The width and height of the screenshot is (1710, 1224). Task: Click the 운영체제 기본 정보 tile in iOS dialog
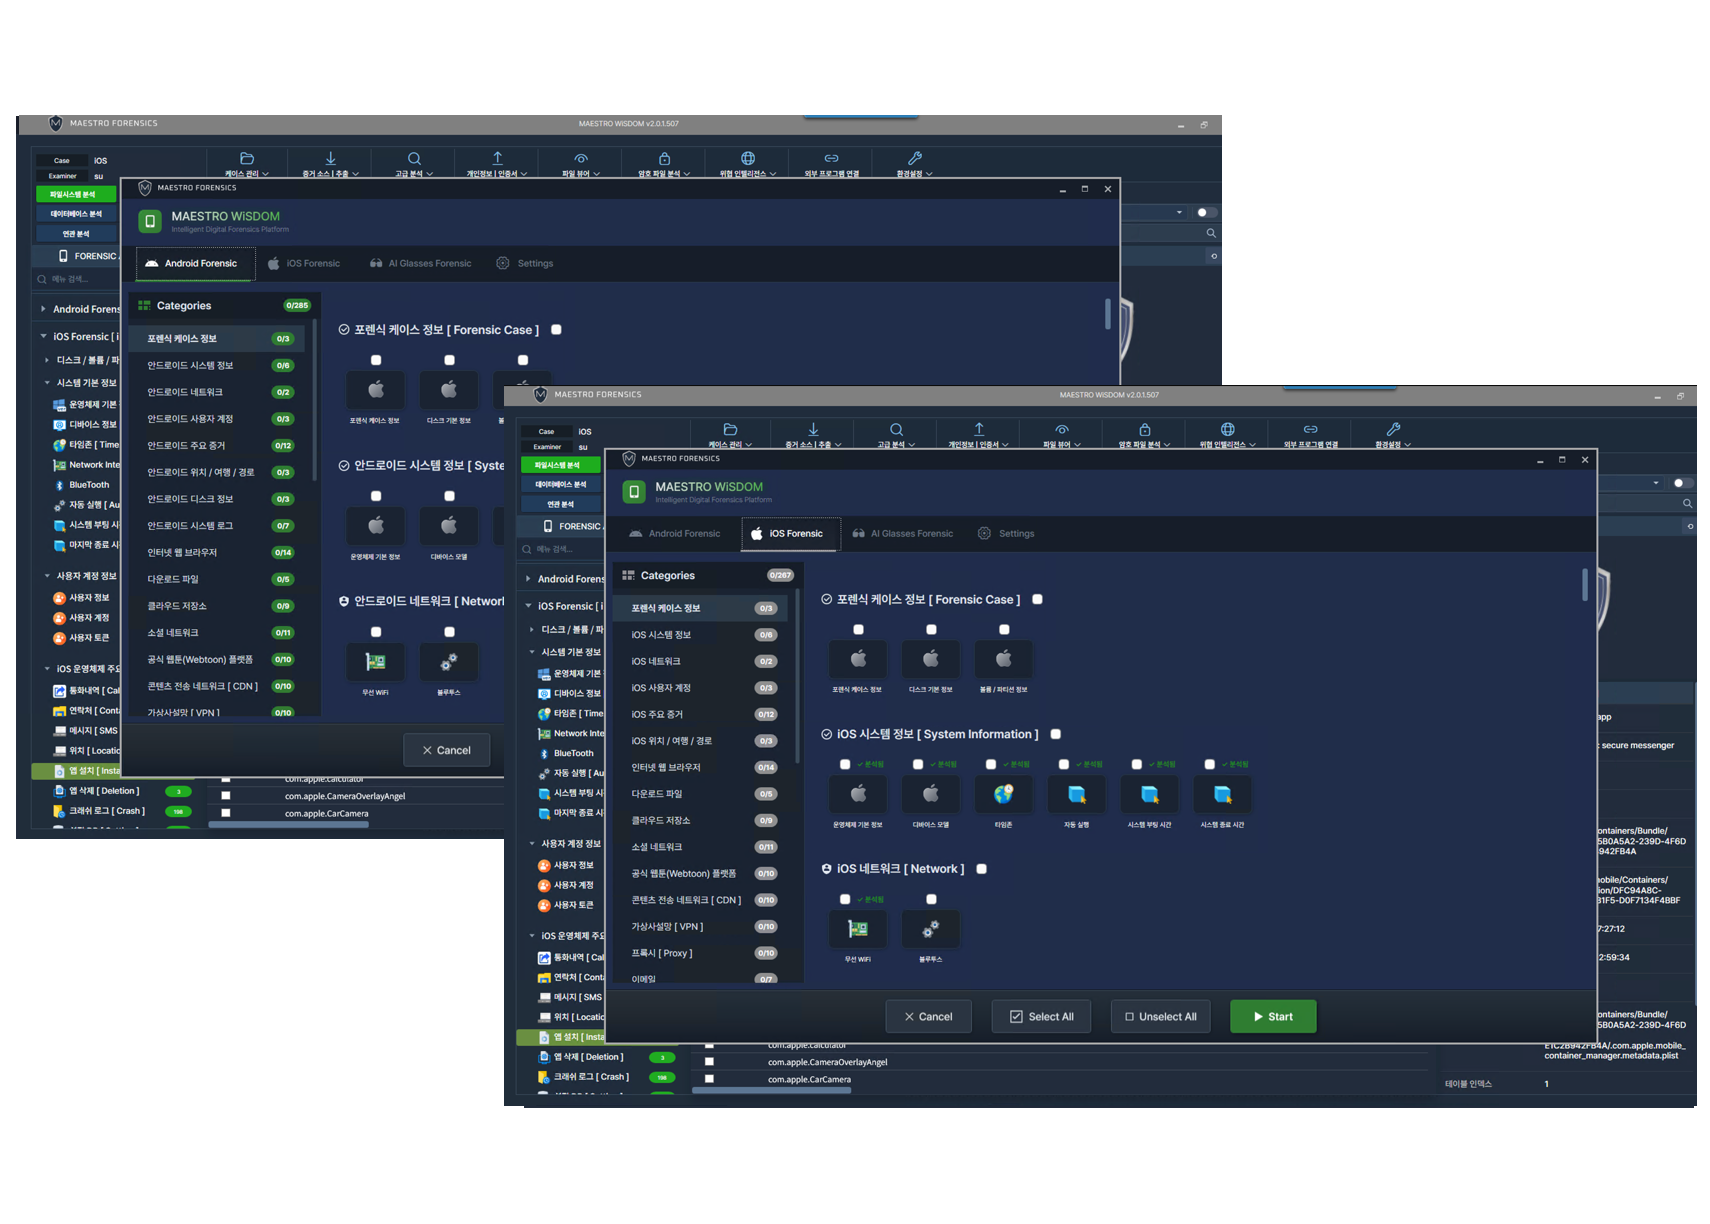coord(857,794)
